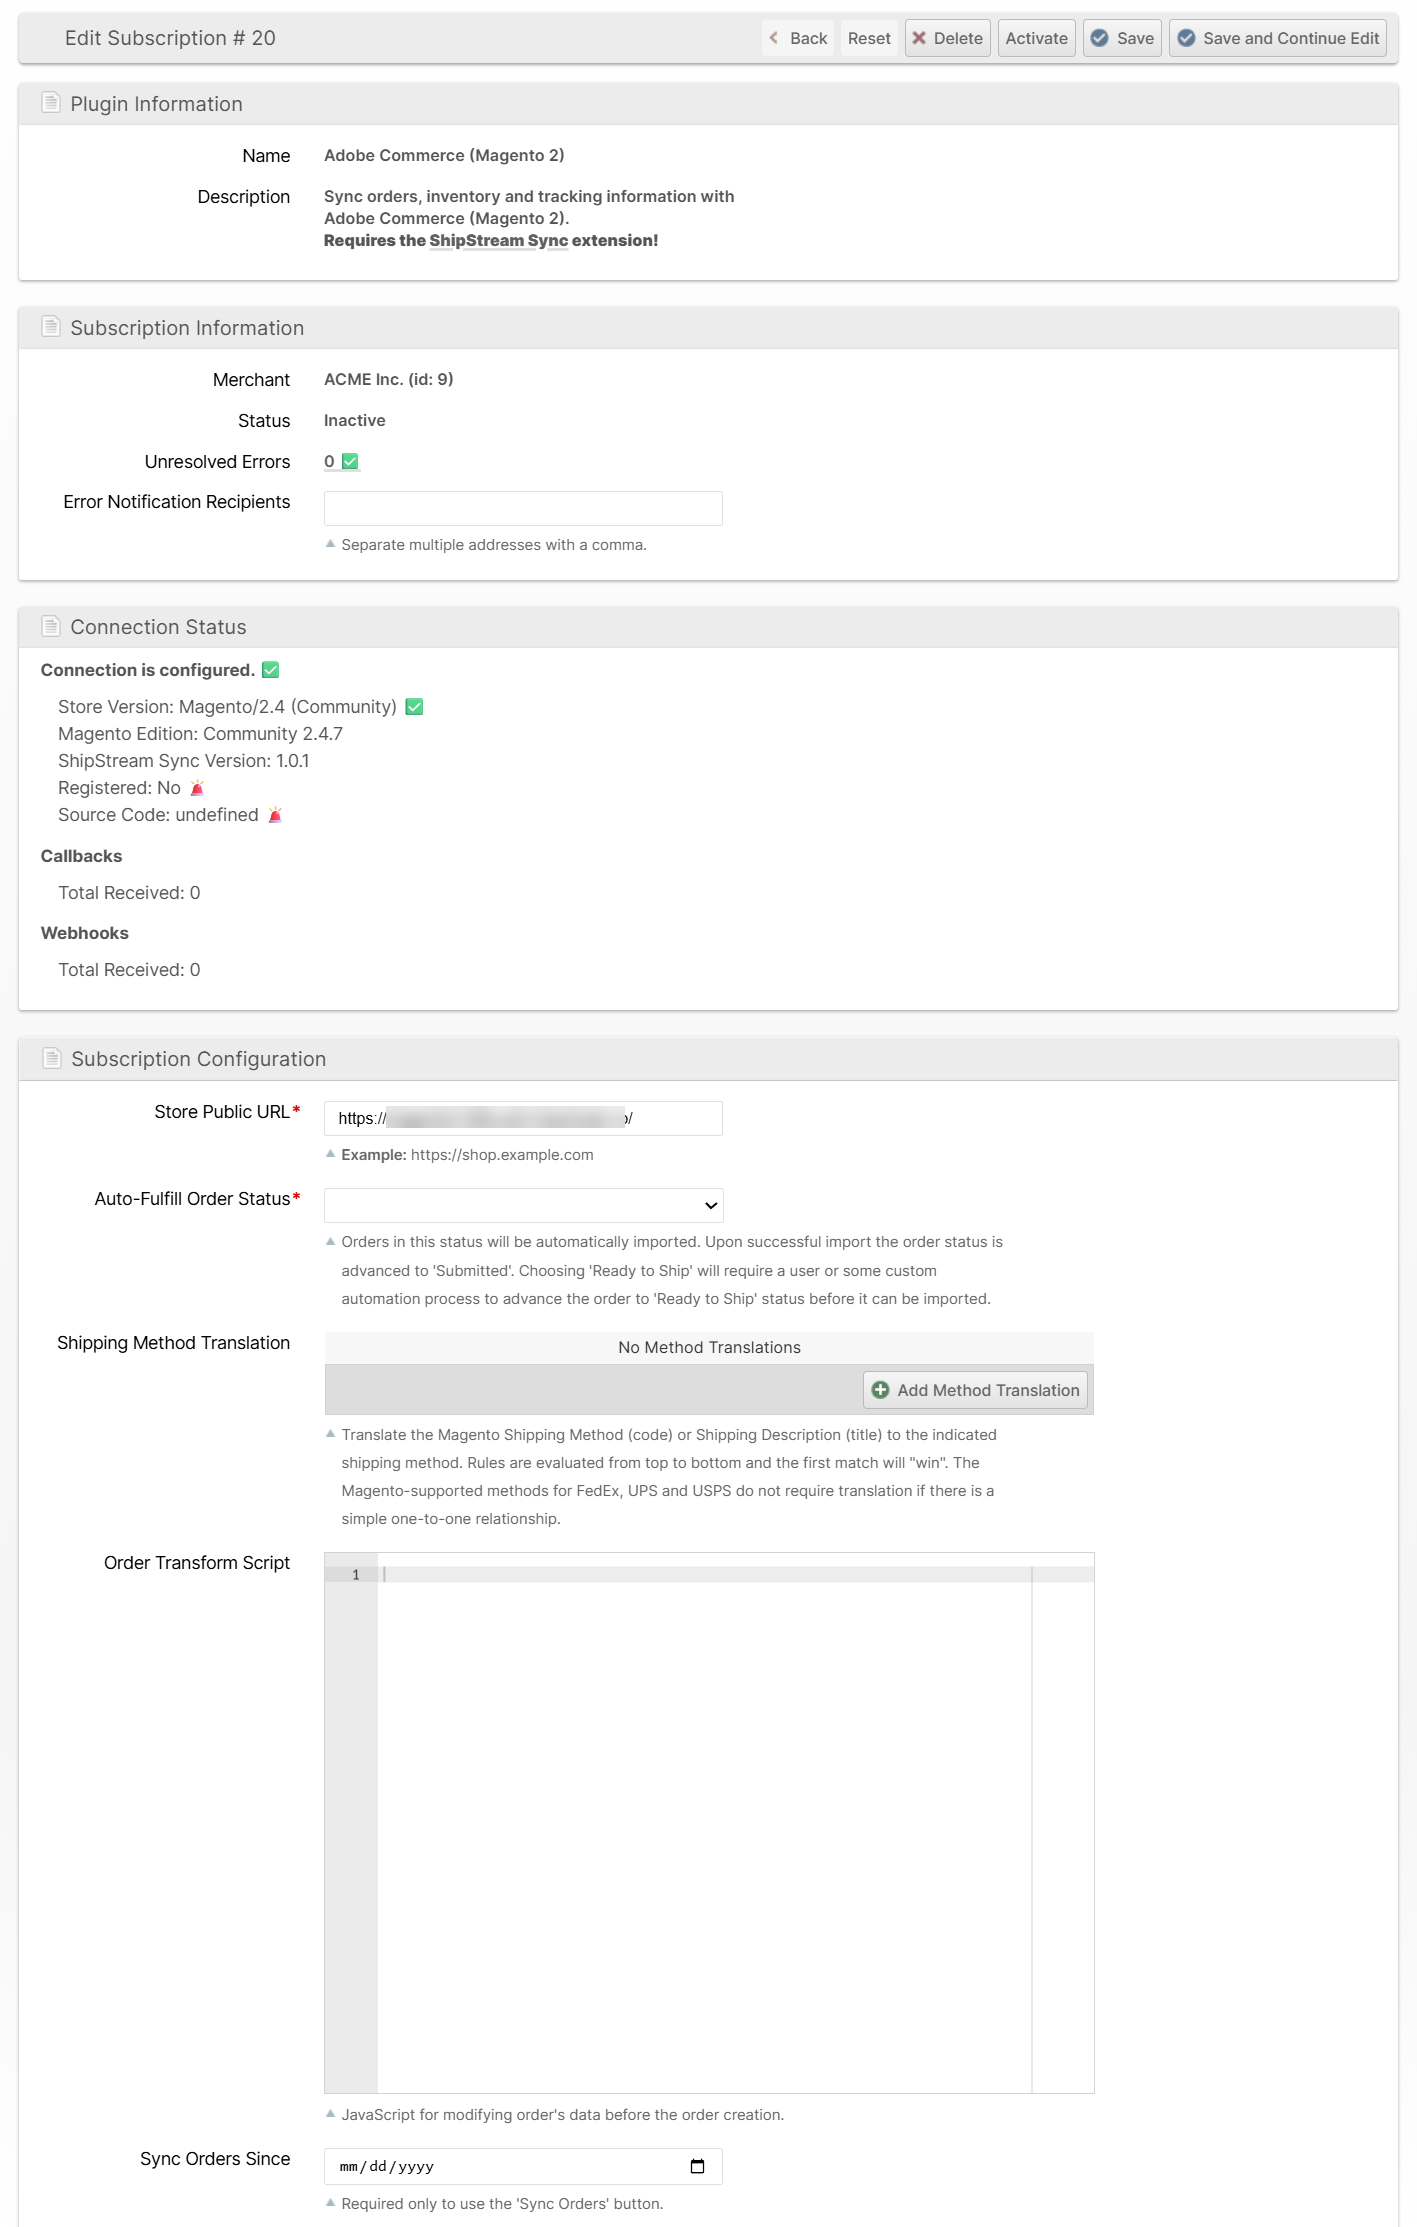
Task: Focus the Error Notification Recipients field
Action: tap(523, 508)
